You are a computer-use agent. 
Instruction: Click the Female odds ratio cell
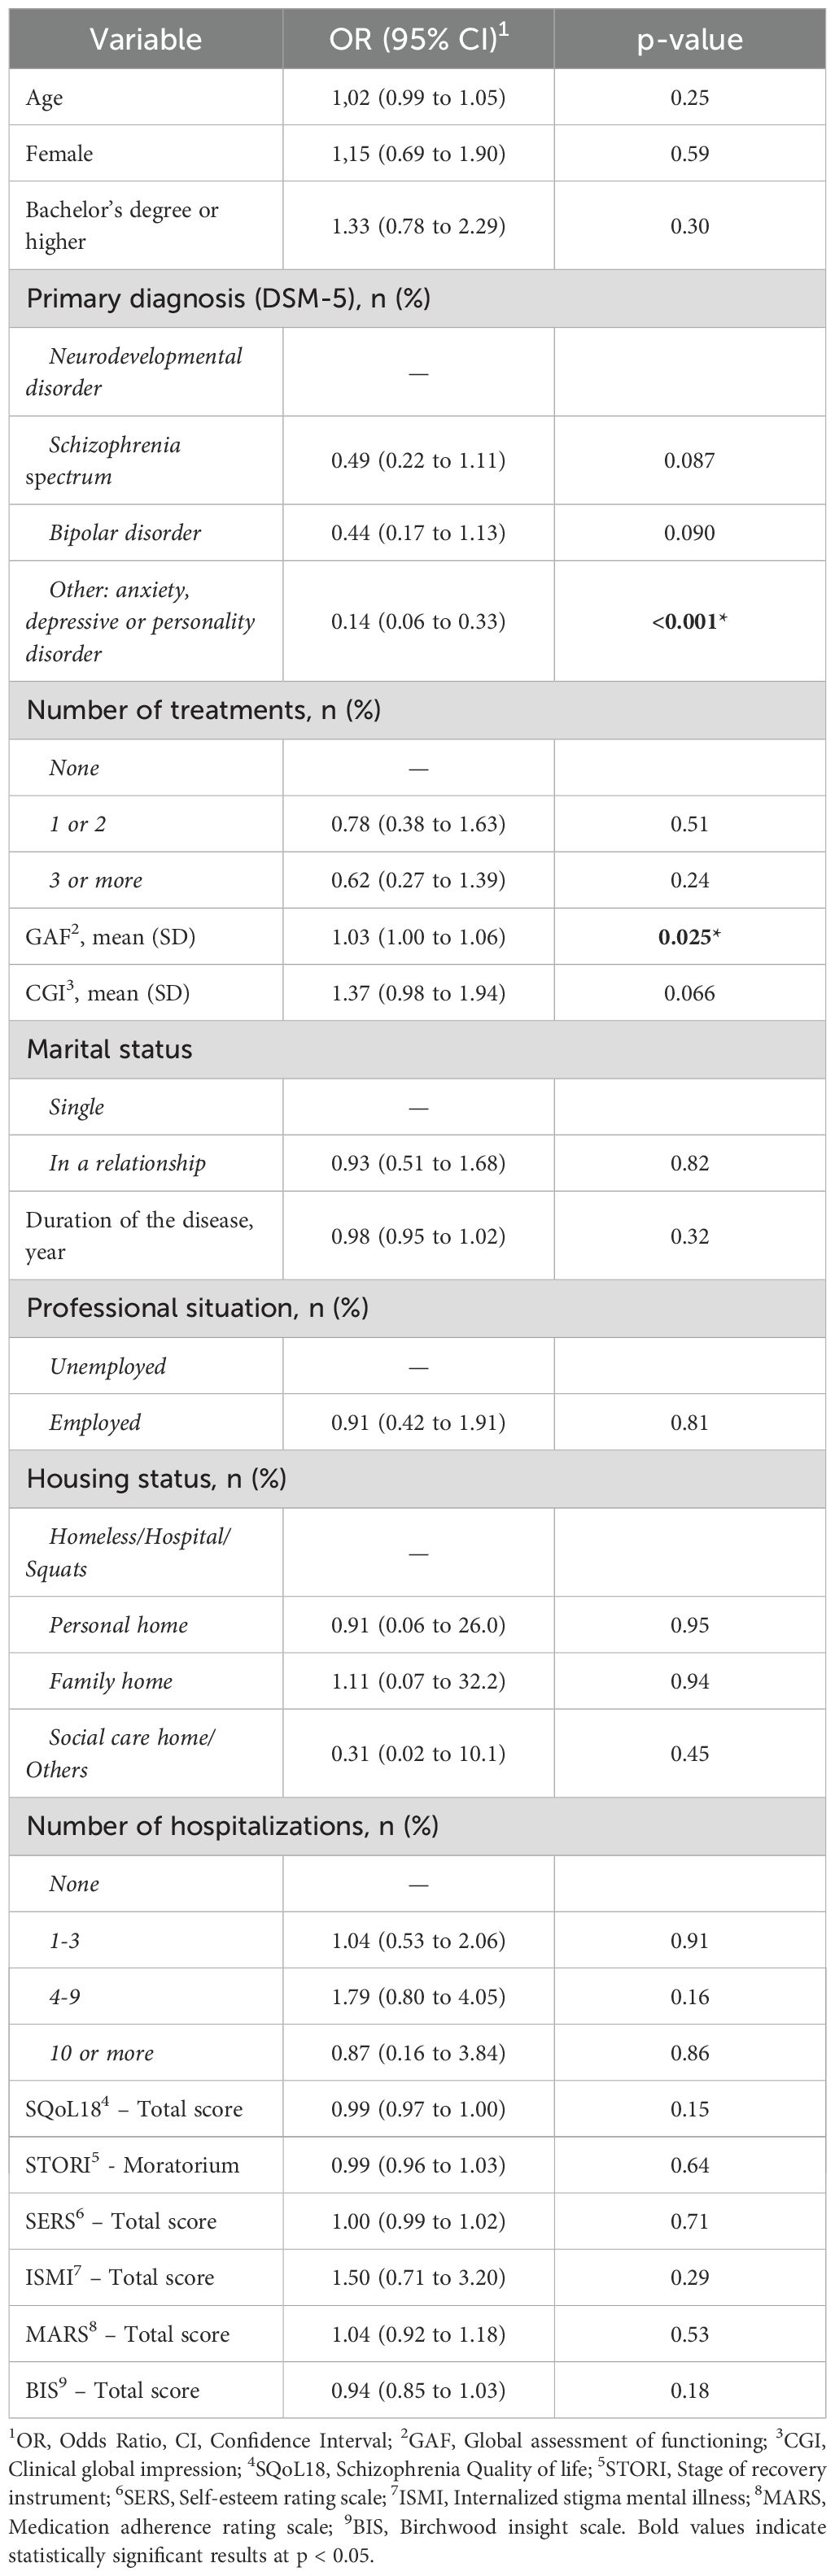pyautogui.click(x=418, y=153)
